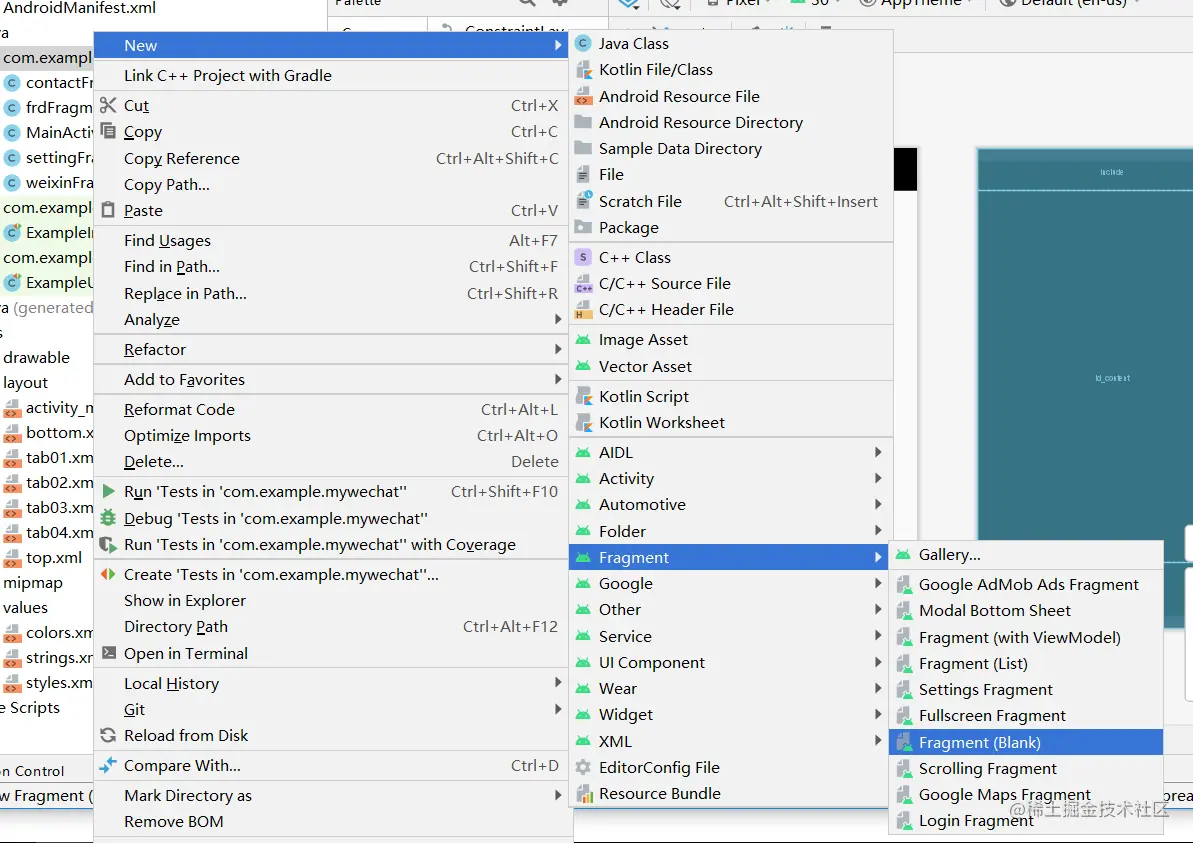Image resolution: width=1193 pixels, height=843 pixels.
Task: Choose Copy Reference menu entry
Action: pos(331,158)
